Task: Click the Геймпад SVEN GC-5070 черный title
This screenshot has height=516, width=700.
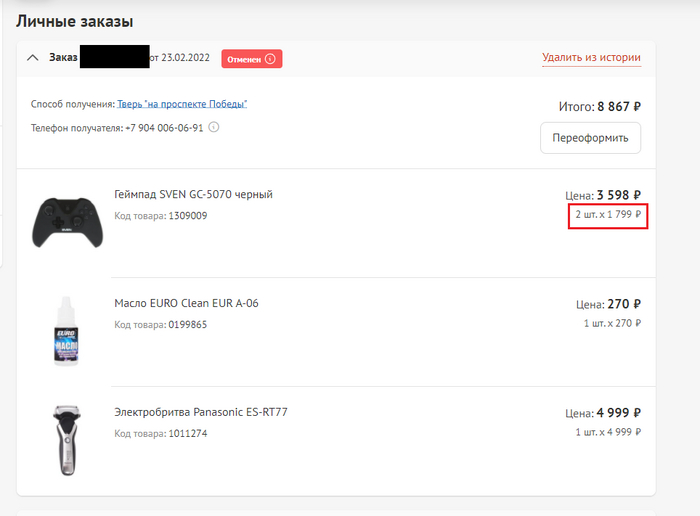Action: click(x=193, y=194)
